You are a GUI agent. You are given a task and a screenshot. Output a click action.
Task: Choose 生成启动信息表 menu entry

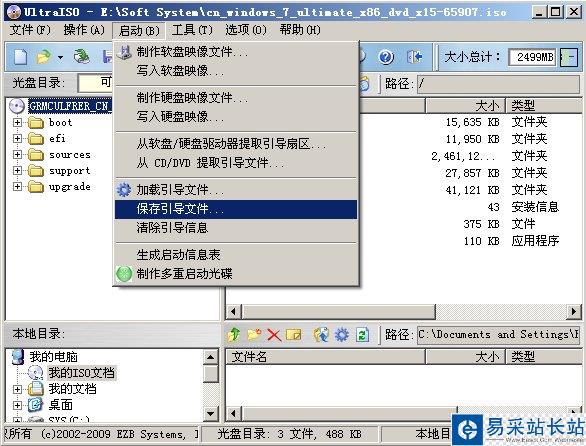(236, 255)
